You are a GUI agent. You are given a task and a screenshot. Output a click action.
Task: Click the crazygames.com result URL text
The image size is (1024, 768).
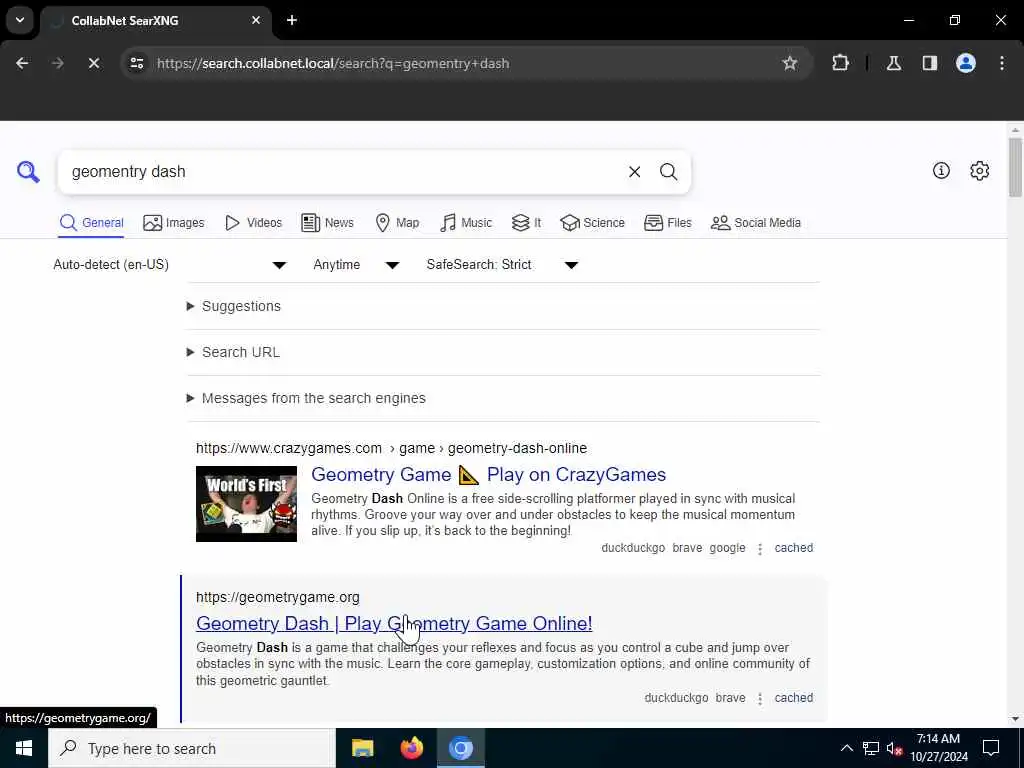(x=391, y=449)
